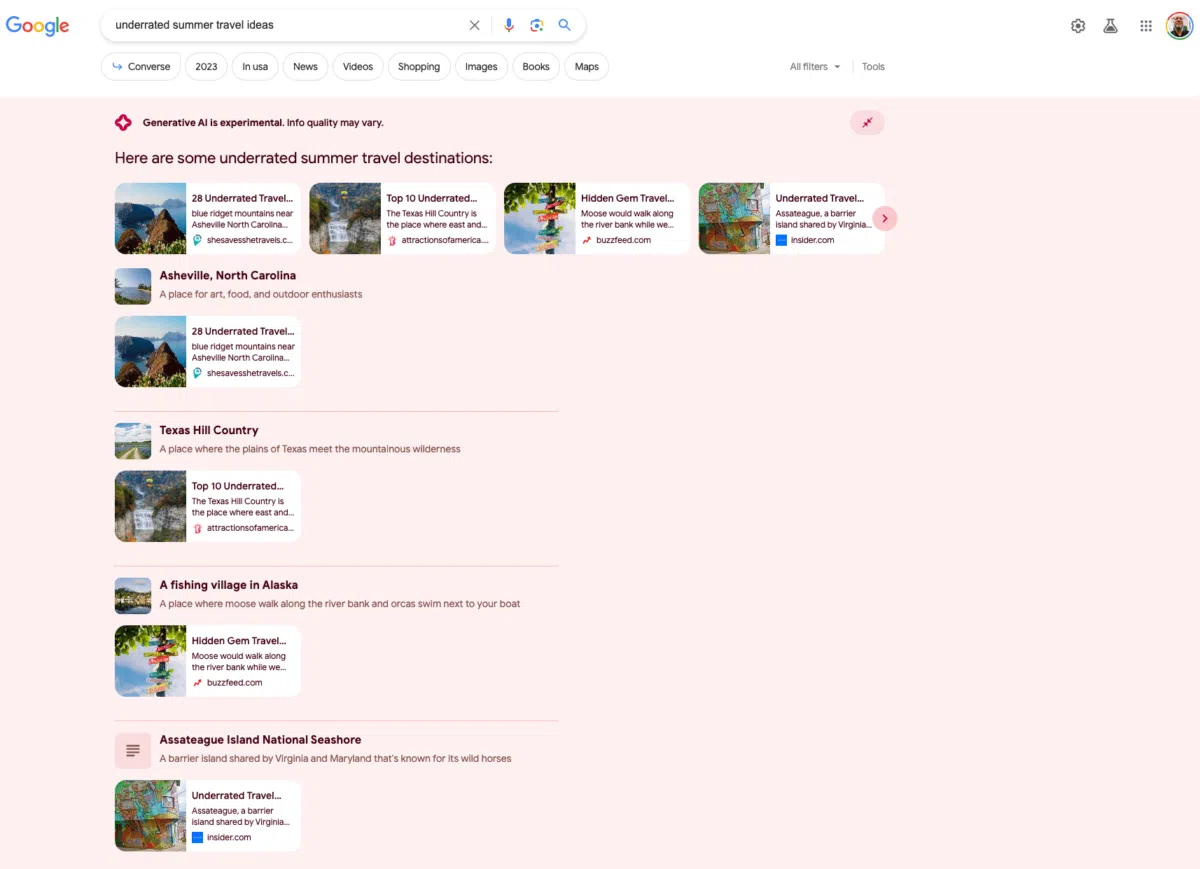Open the Tools options

873,67
